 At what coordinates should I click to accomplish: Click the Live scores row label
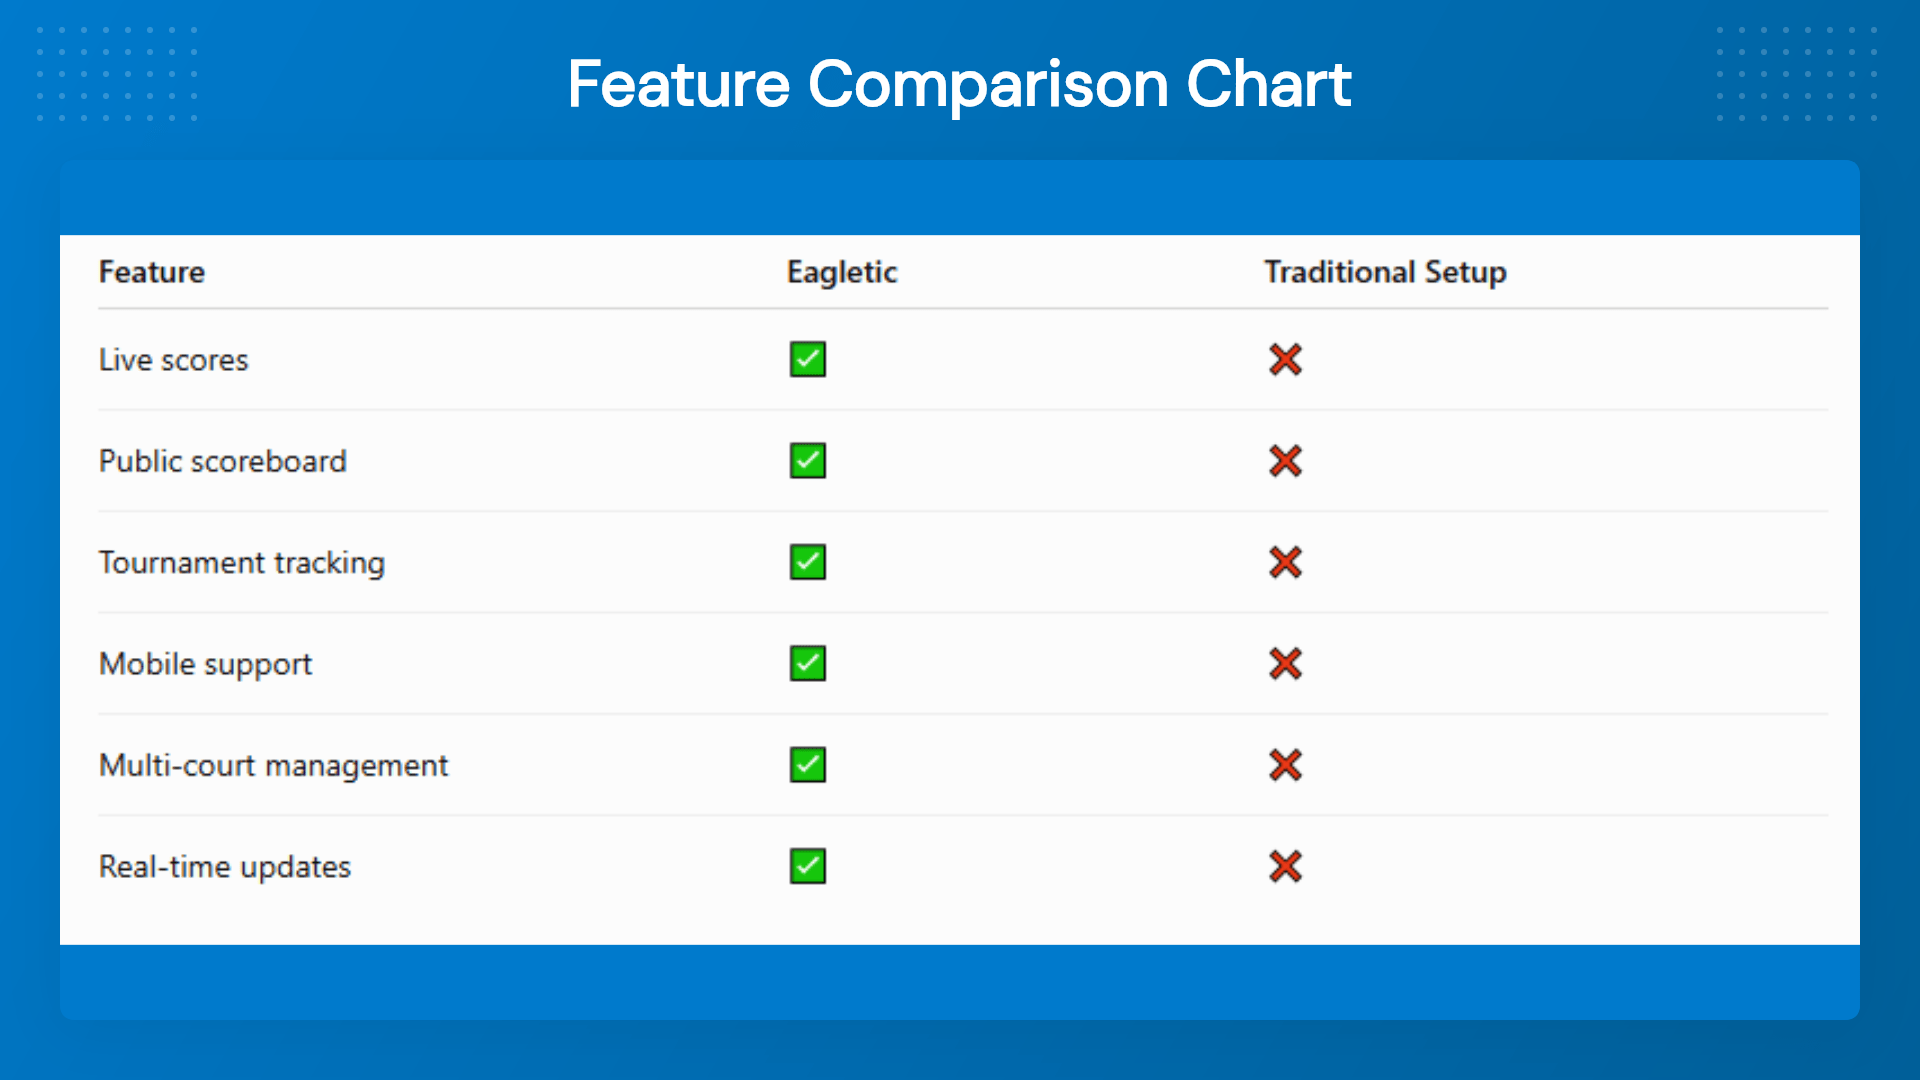click(x=173, y=360)
